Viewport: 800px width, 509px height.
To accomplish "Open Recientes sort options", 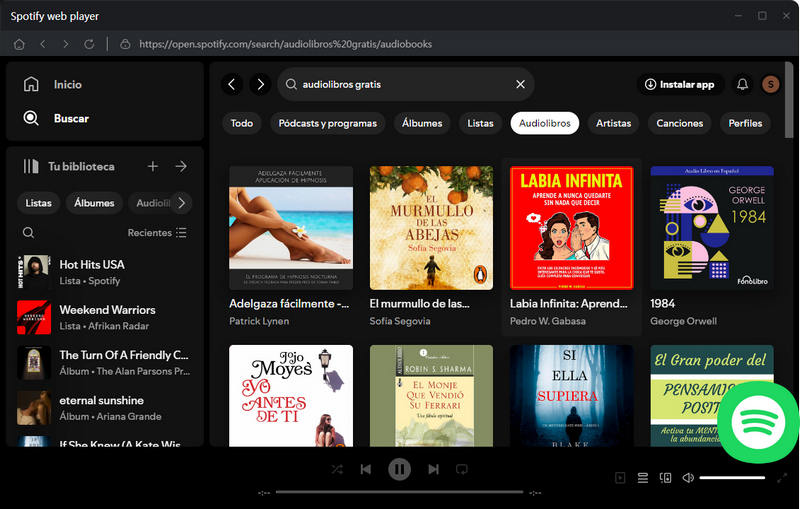I will point(157,233).
